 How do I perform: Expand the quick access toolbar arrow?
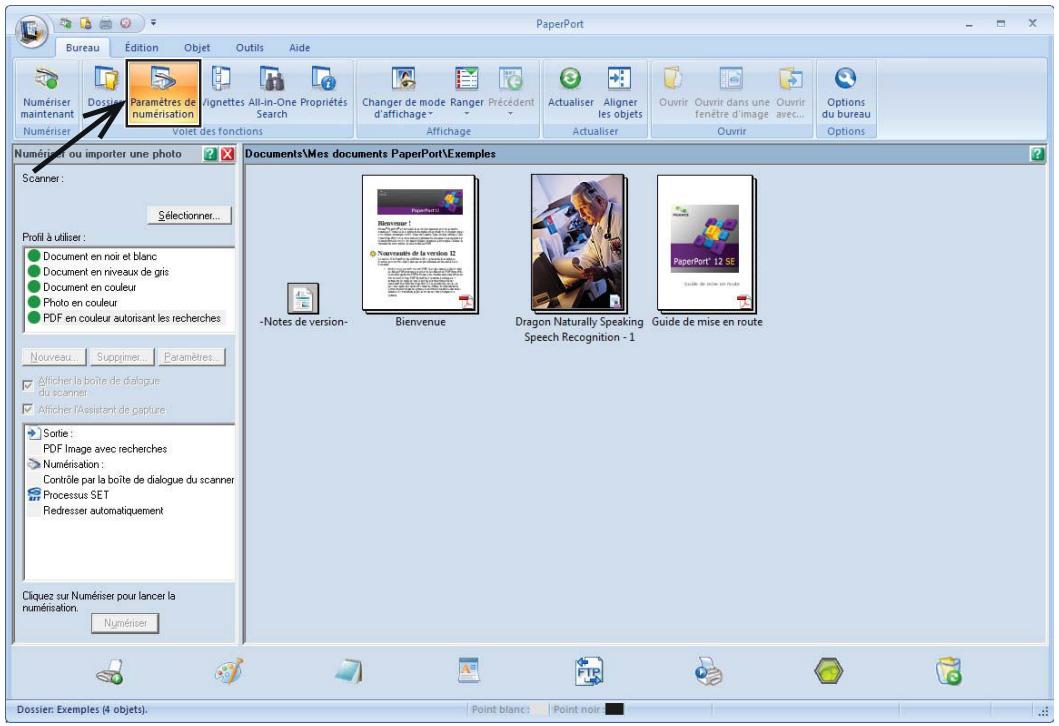tap(153, 23)
